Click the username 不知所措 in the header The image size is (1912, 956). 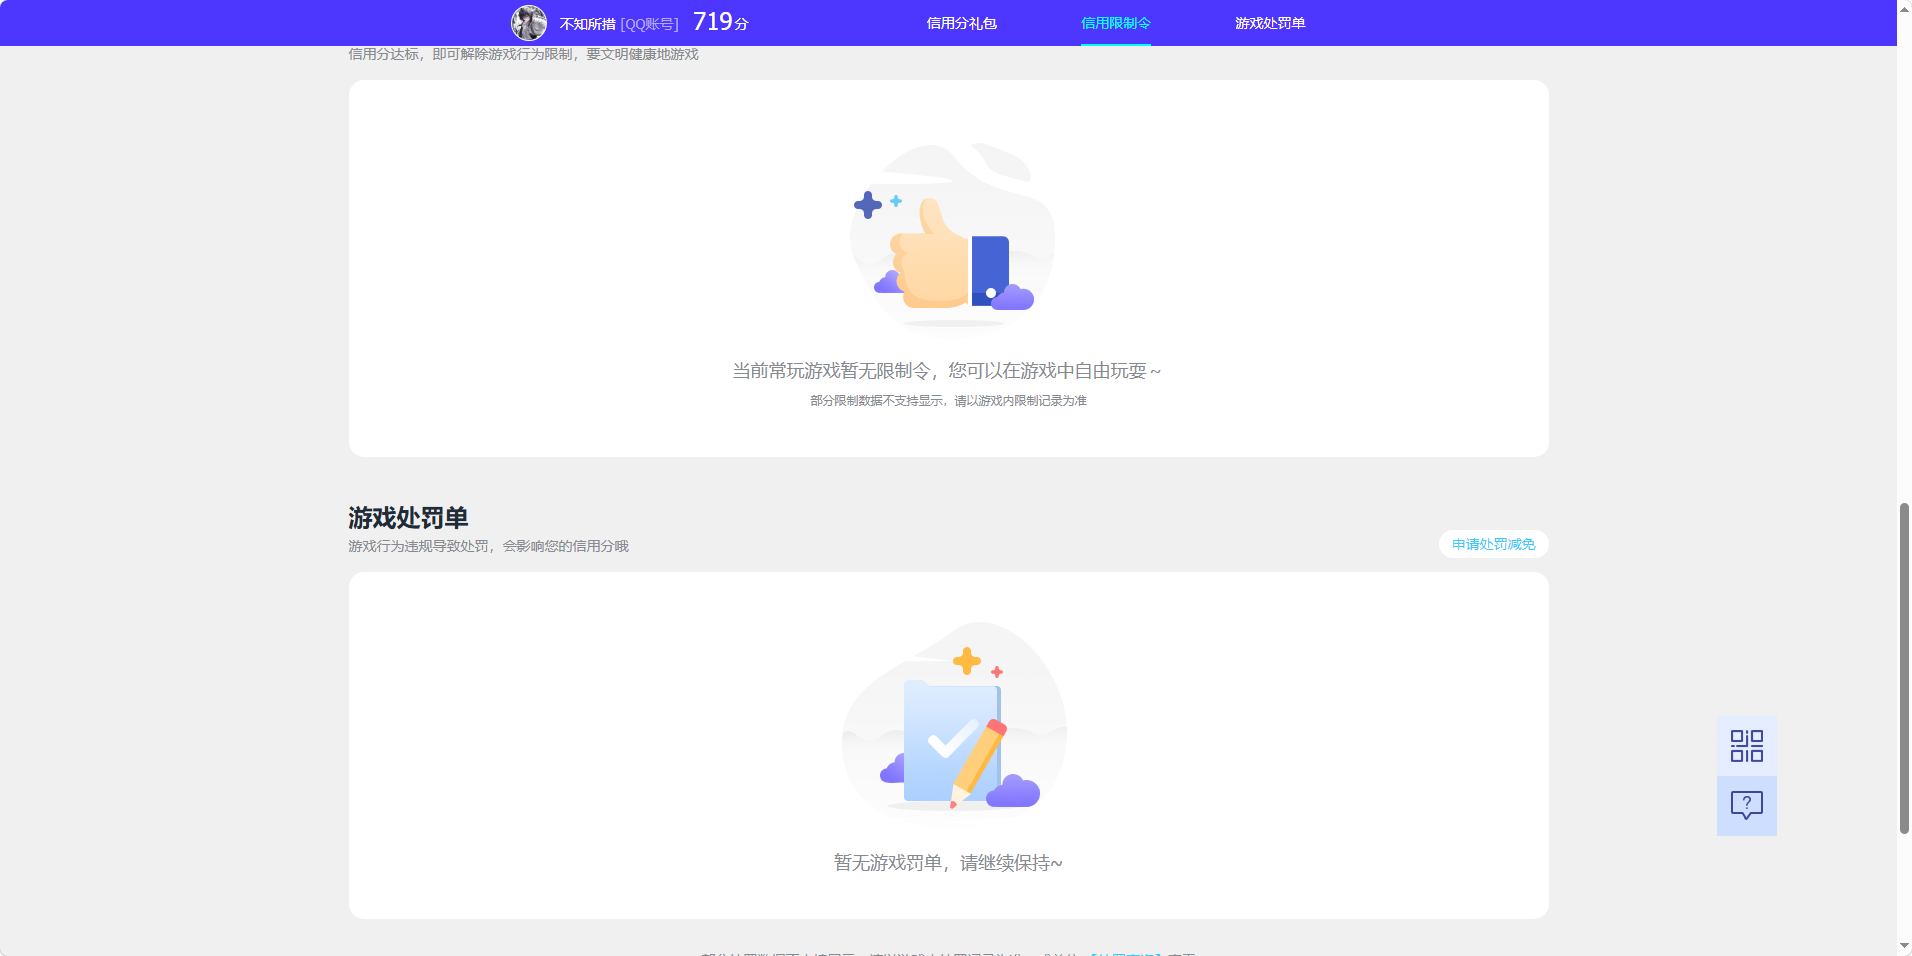pyautogui.click(x=587, y=24)
